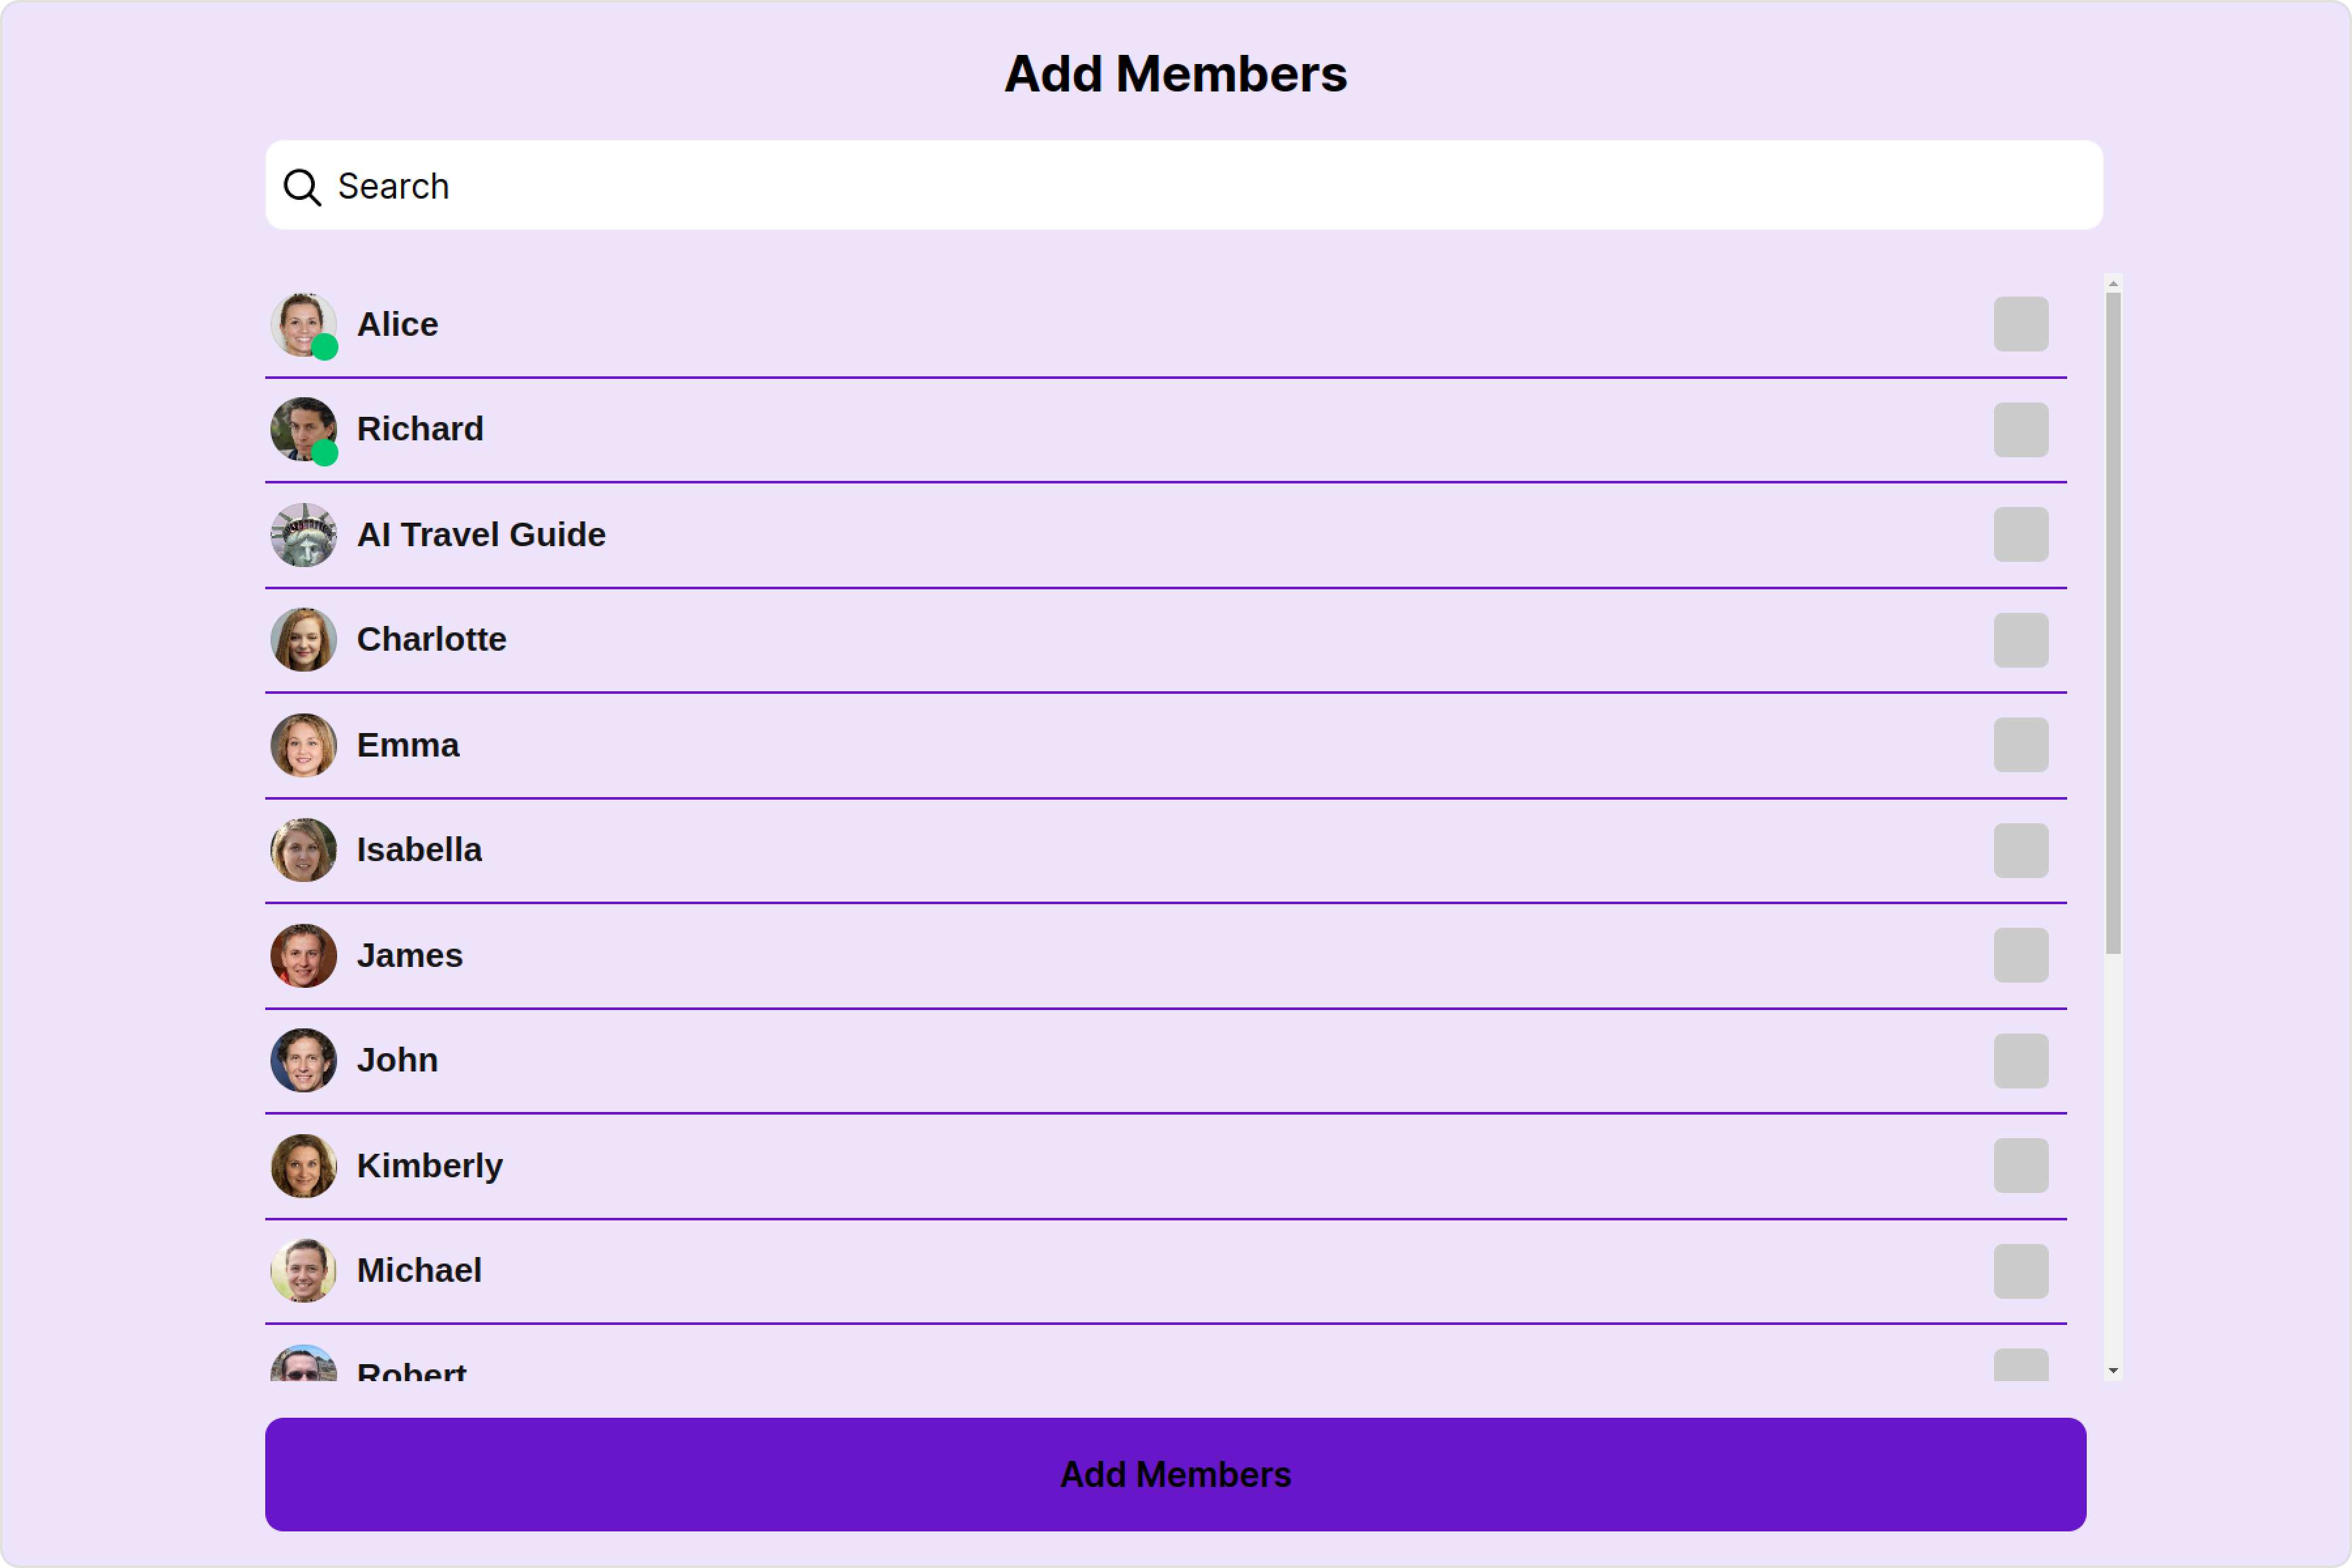Select John's checkbox

[2021, 1061]
